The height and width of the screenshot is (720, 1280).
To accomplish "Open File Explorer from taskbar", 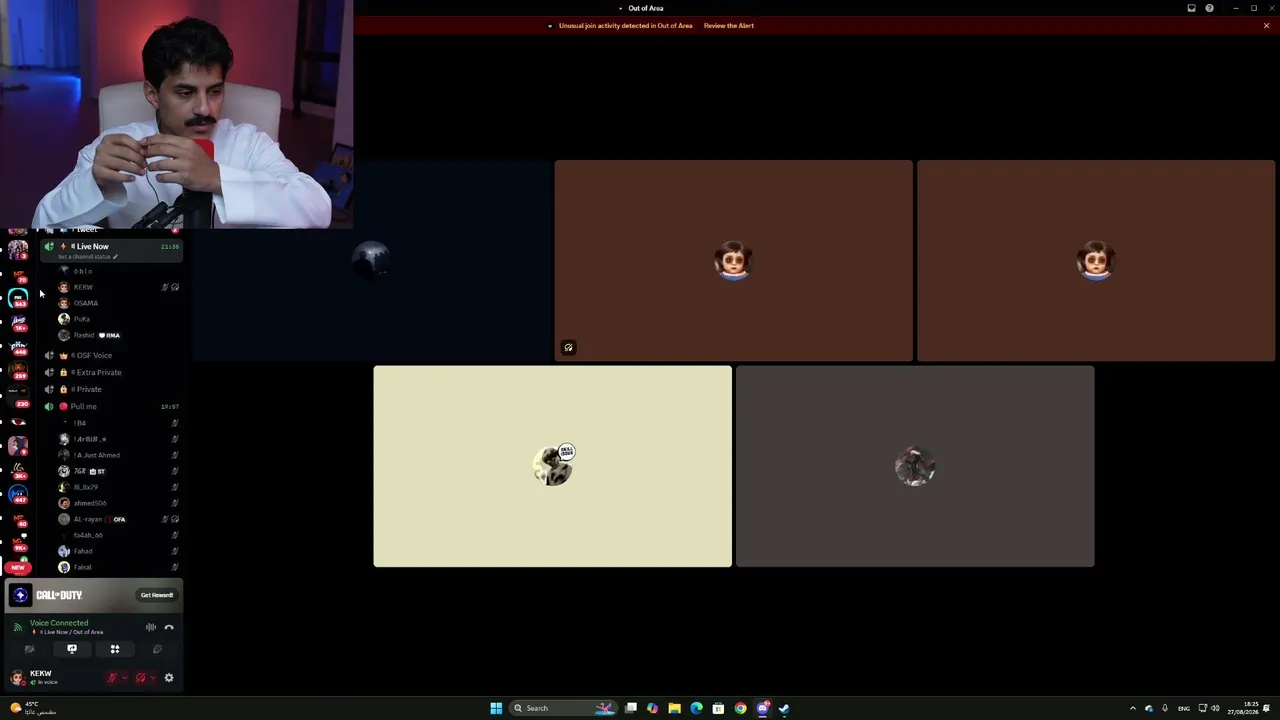I will tap(675, 708).
